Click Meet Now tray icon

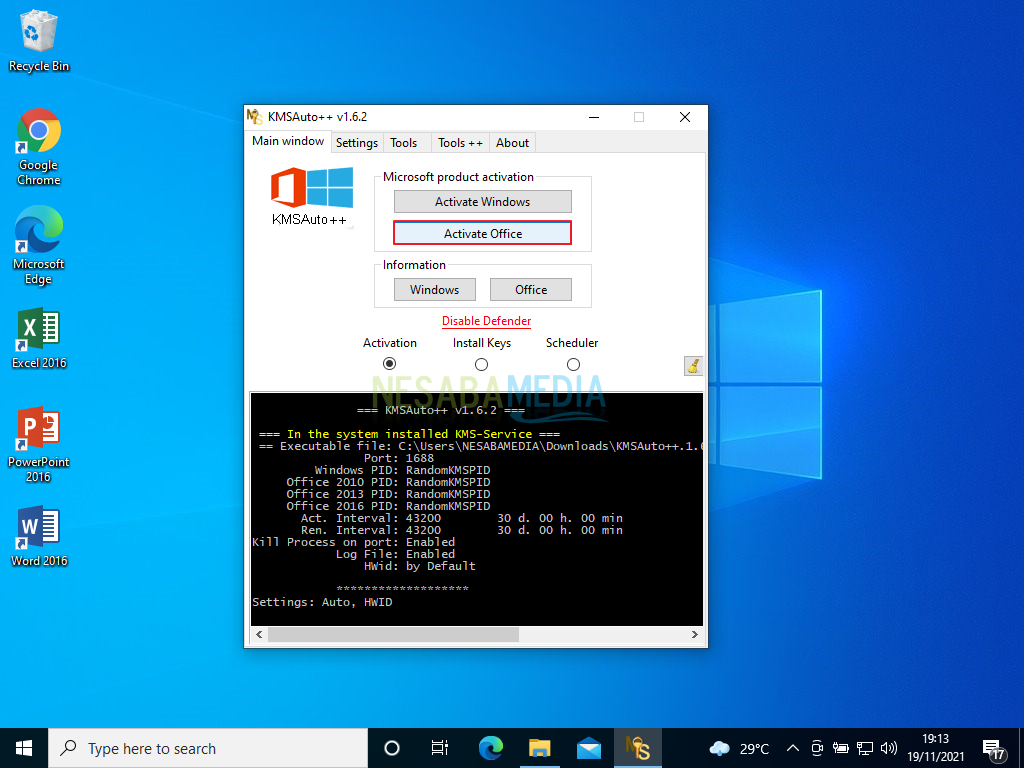[816, 748]
